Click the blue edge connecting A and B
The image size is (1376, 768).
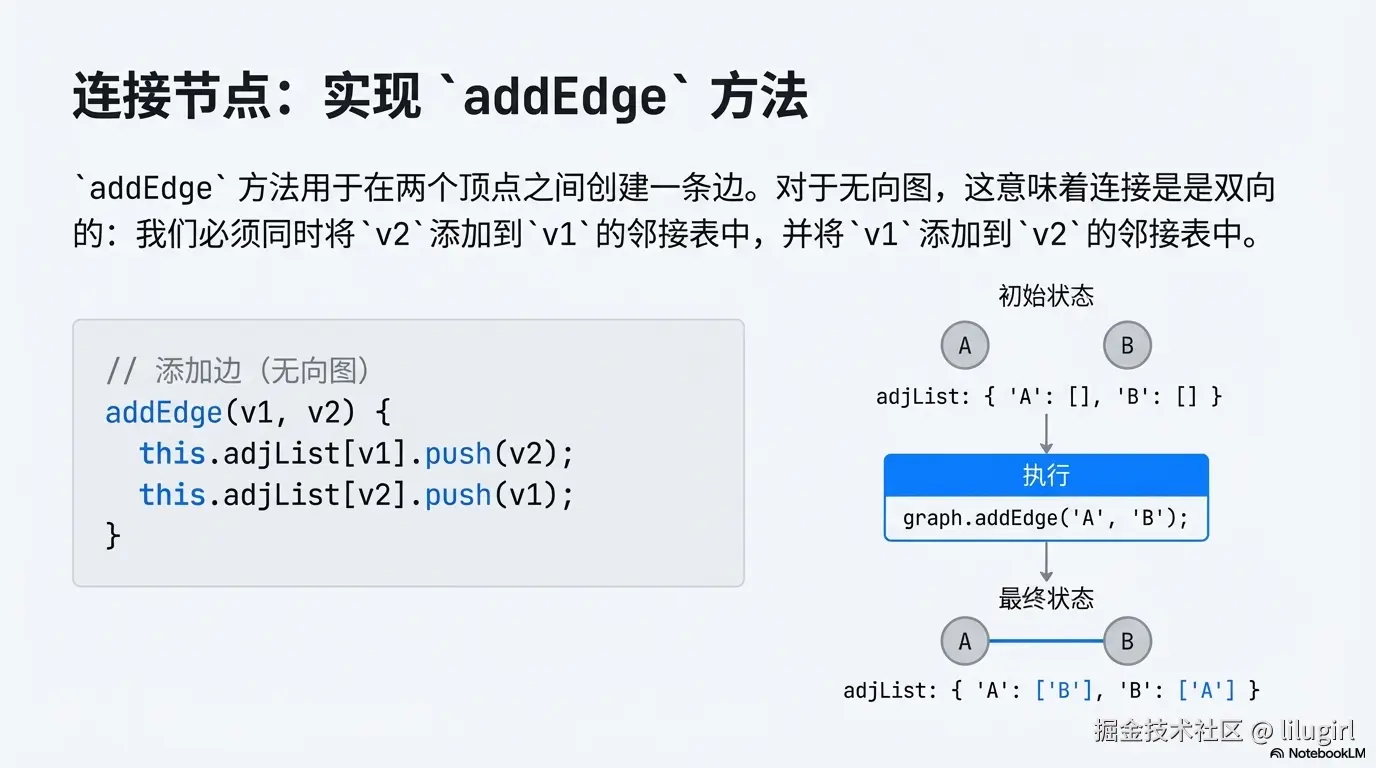pos(1046,641)
